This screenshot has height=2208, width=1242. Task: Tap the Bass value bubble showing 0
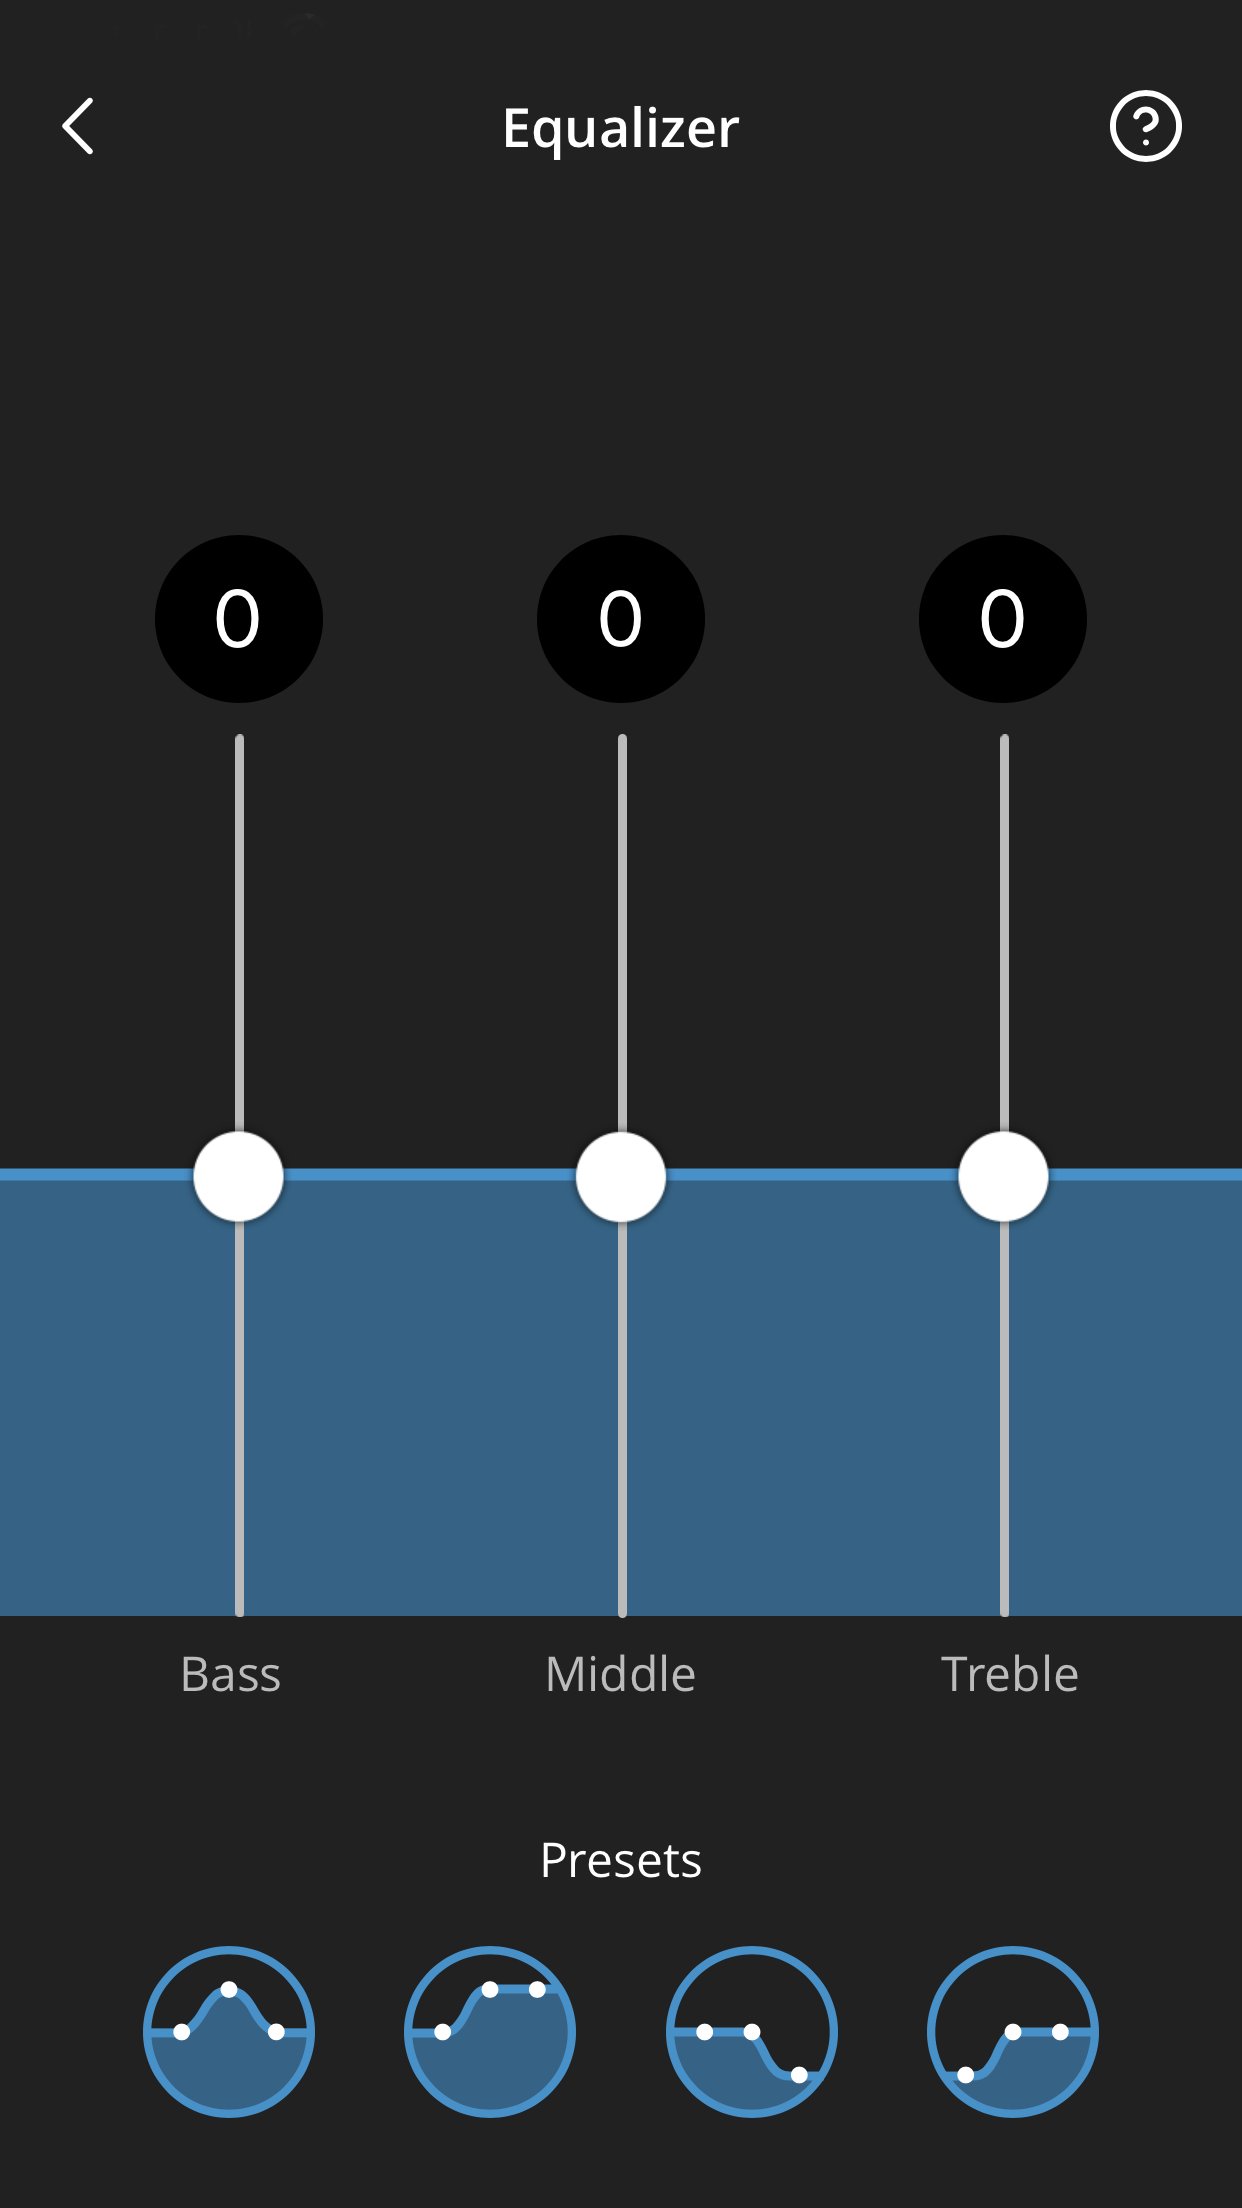pyautogui.click(x=239, y=619)
